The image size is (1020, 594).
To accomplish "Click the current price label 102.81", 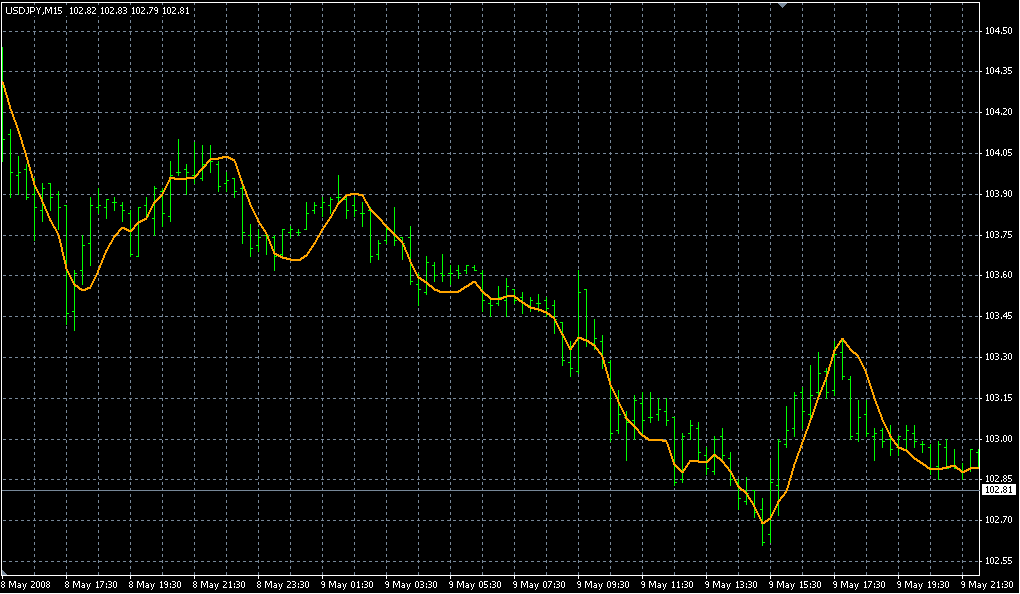I will click(x=999, y=491).
